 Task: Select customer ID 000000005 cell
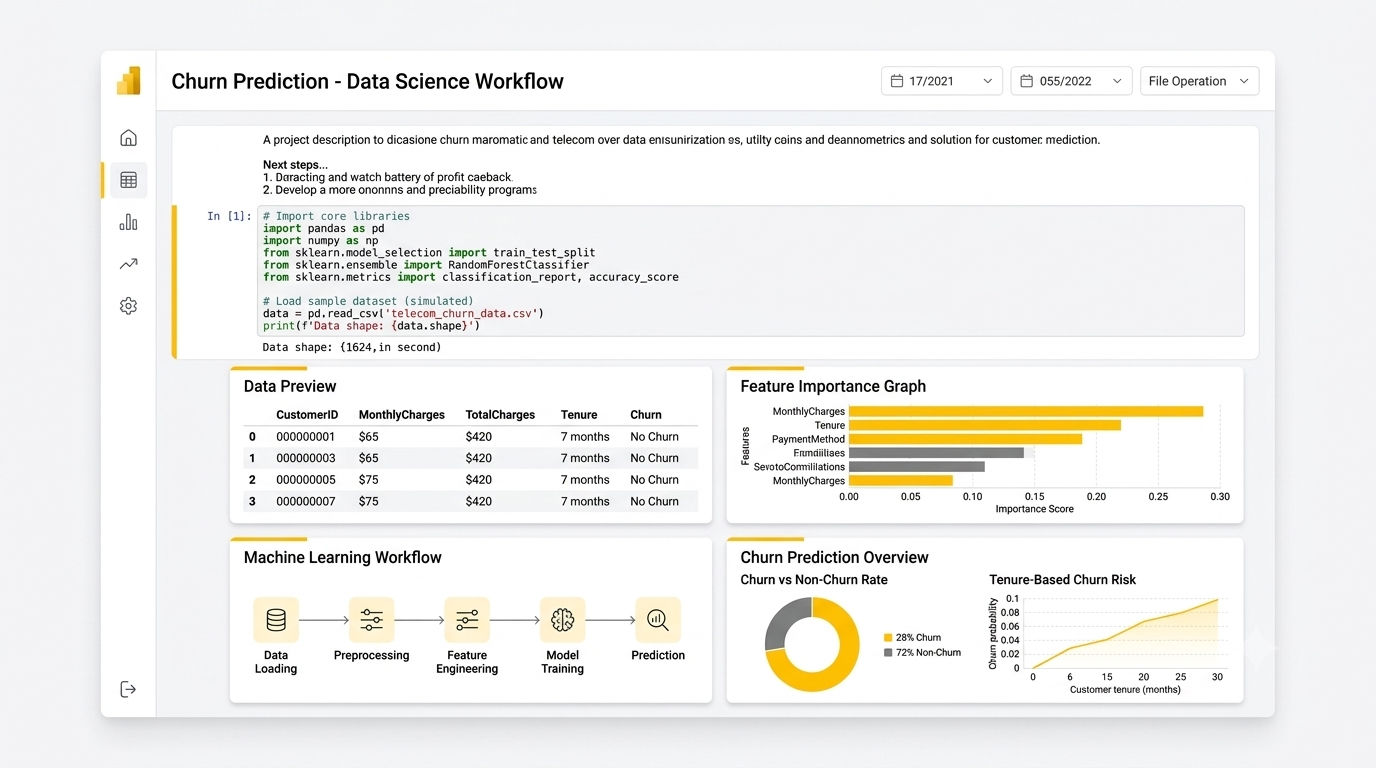306,480
